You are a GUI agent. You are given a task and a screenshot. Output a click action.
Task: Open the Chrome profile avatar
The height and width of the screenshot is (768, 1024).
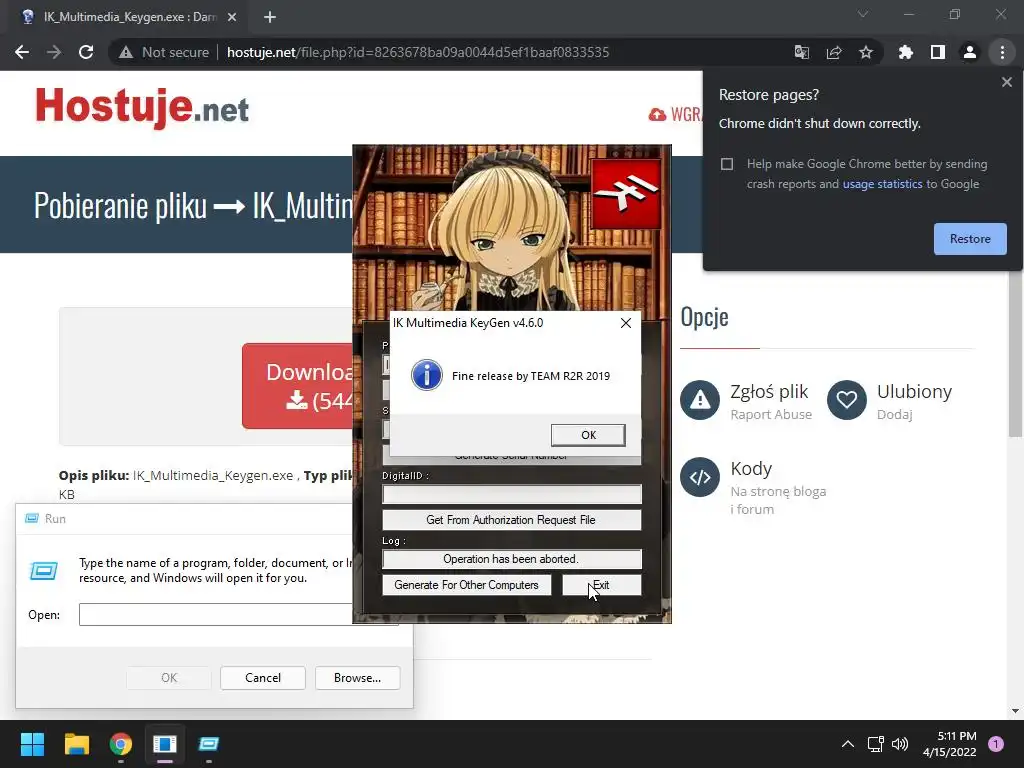click(x=970, y=52)
